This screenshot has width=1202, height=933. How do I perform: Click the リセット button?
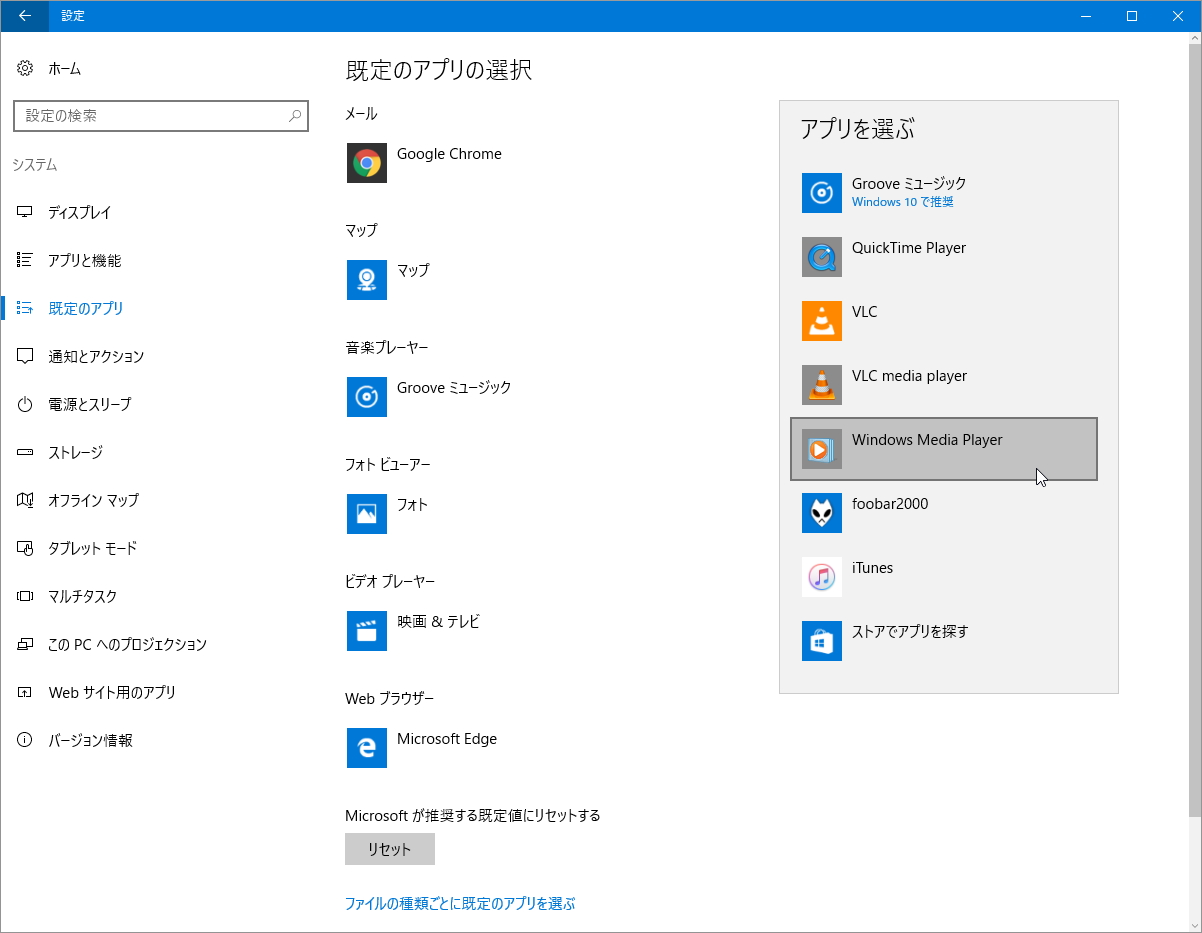point(390,849)
